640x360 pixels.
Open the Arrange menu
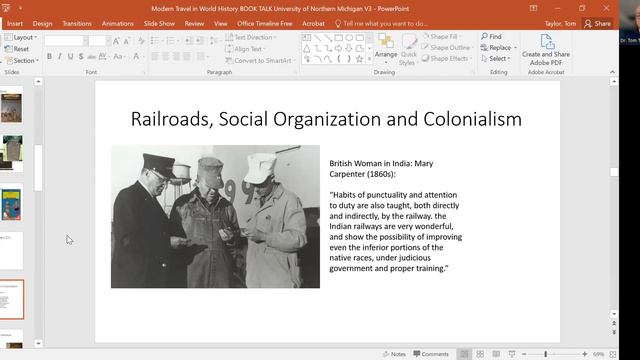click(386, 49)
